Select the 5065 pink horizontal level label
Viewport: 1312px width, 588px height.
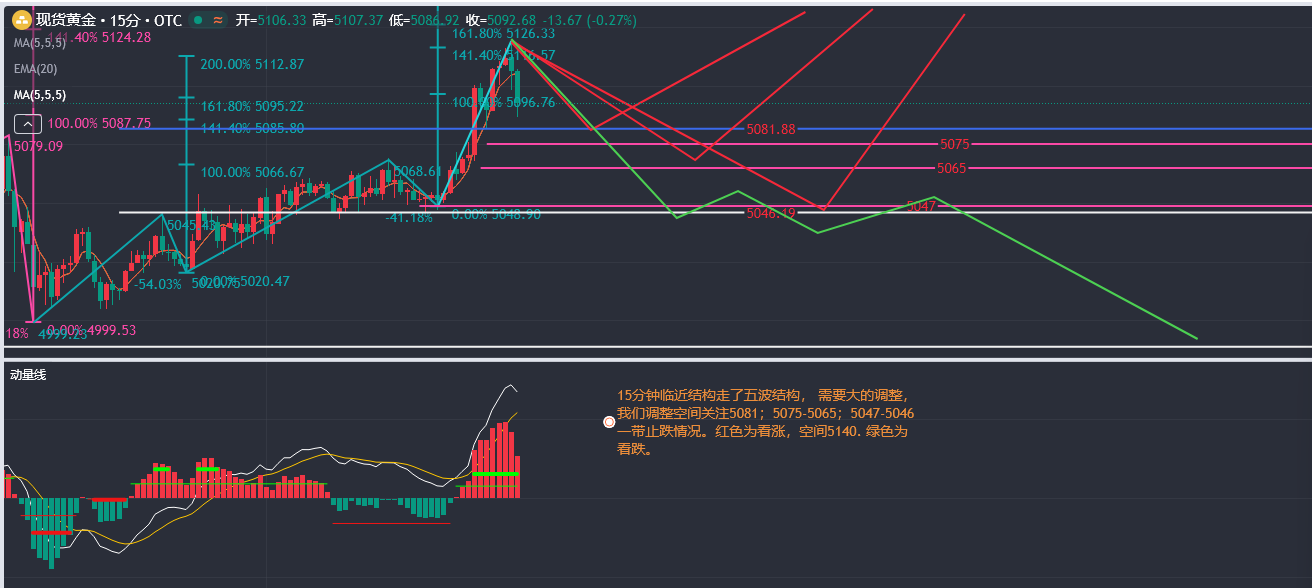(x=951, y=168)
